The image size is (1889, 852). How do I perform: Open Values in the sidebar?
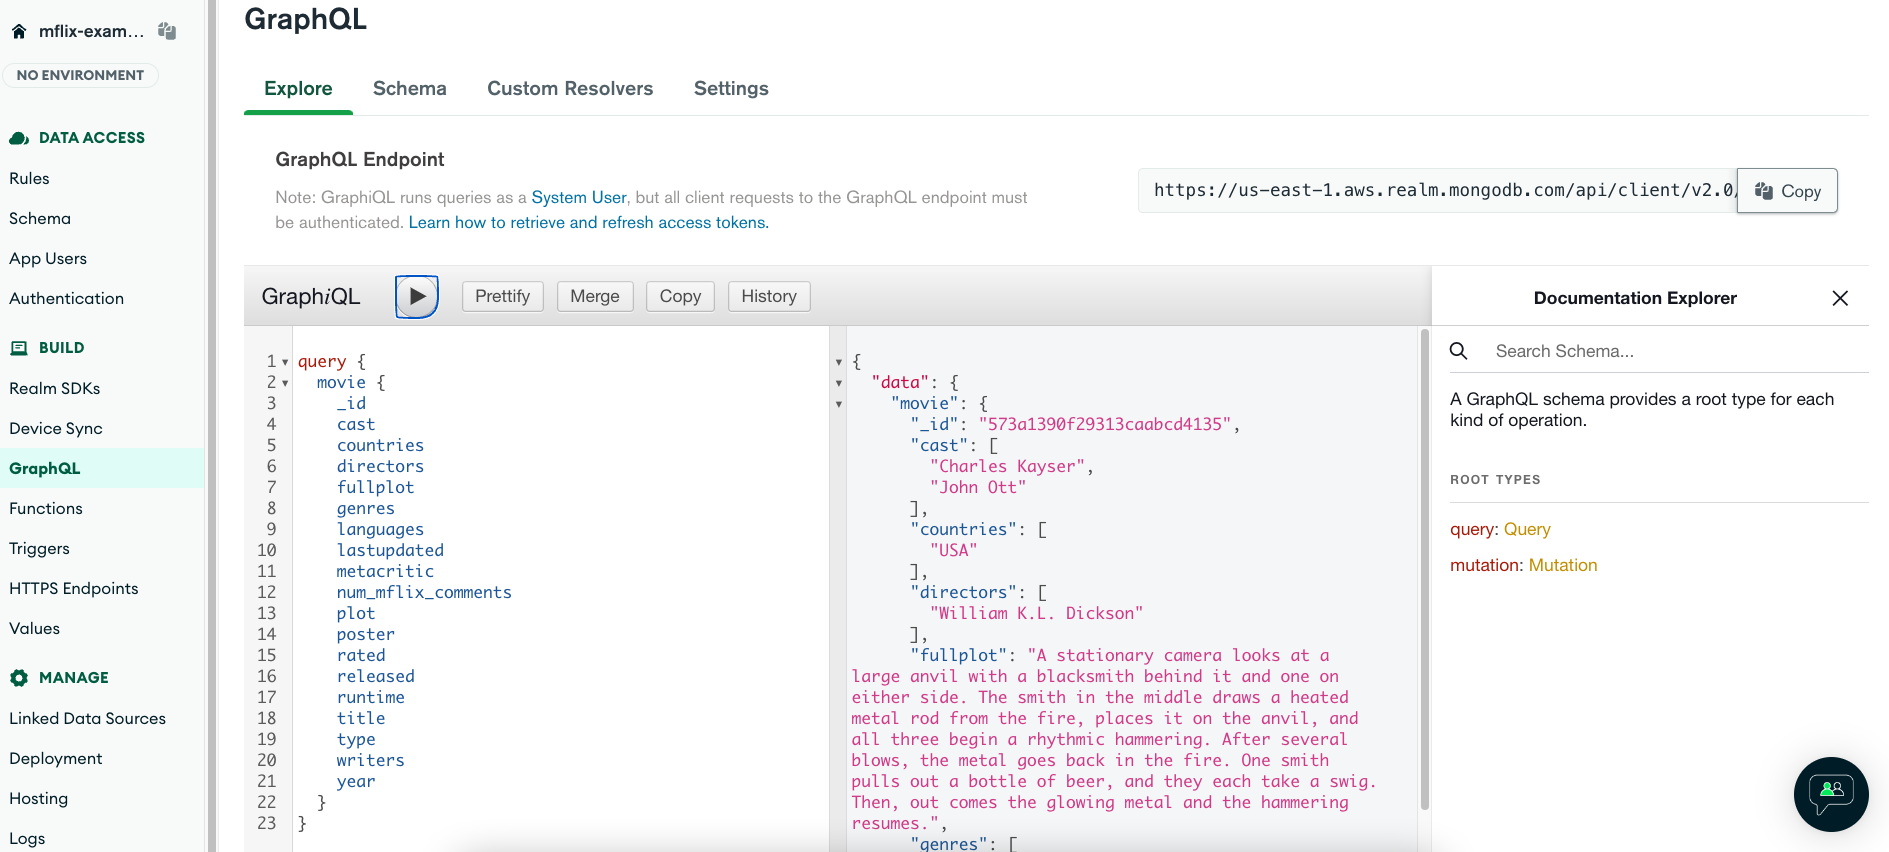[x=34, y=628]
